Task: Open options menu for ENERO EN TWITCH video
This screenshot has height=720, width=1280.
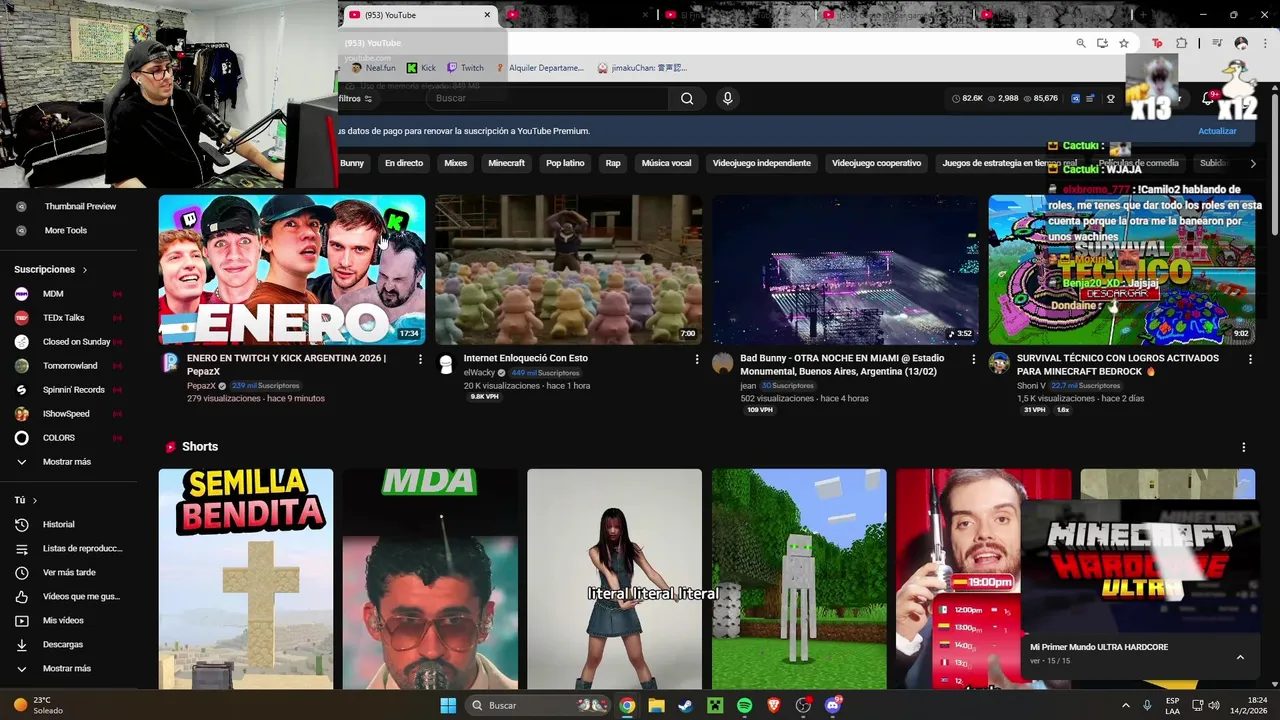Action: (420, 359)
